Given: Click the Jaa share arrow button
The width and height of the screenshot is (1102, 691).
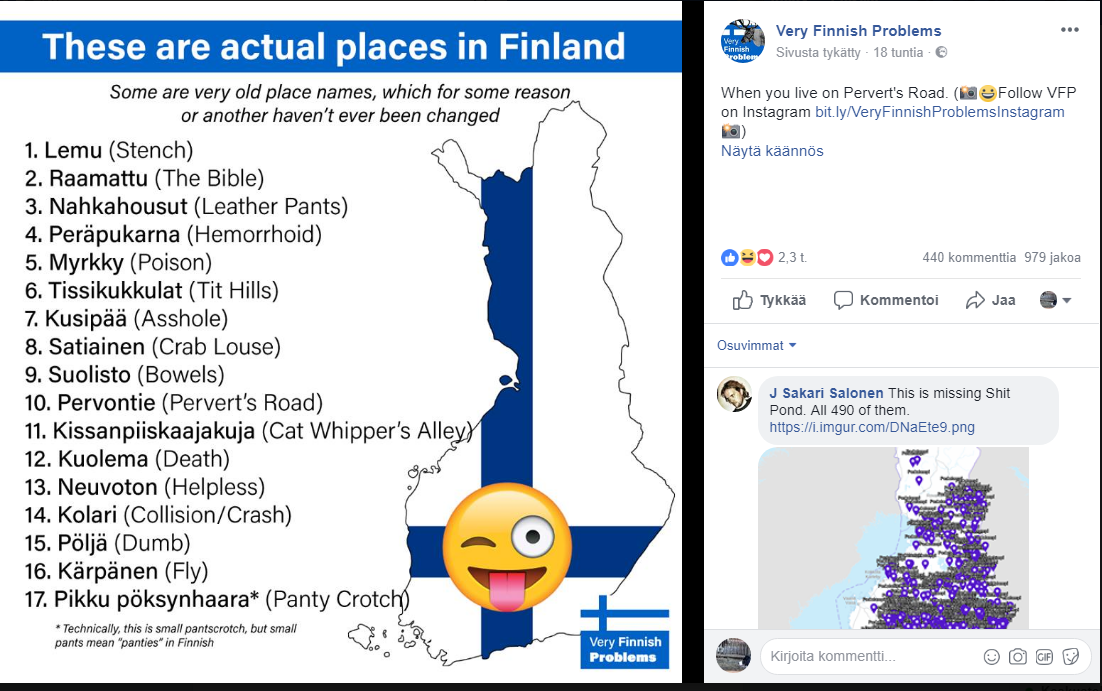Looking at the screenshot, I should pyautogui.click(x=990, y=300).
